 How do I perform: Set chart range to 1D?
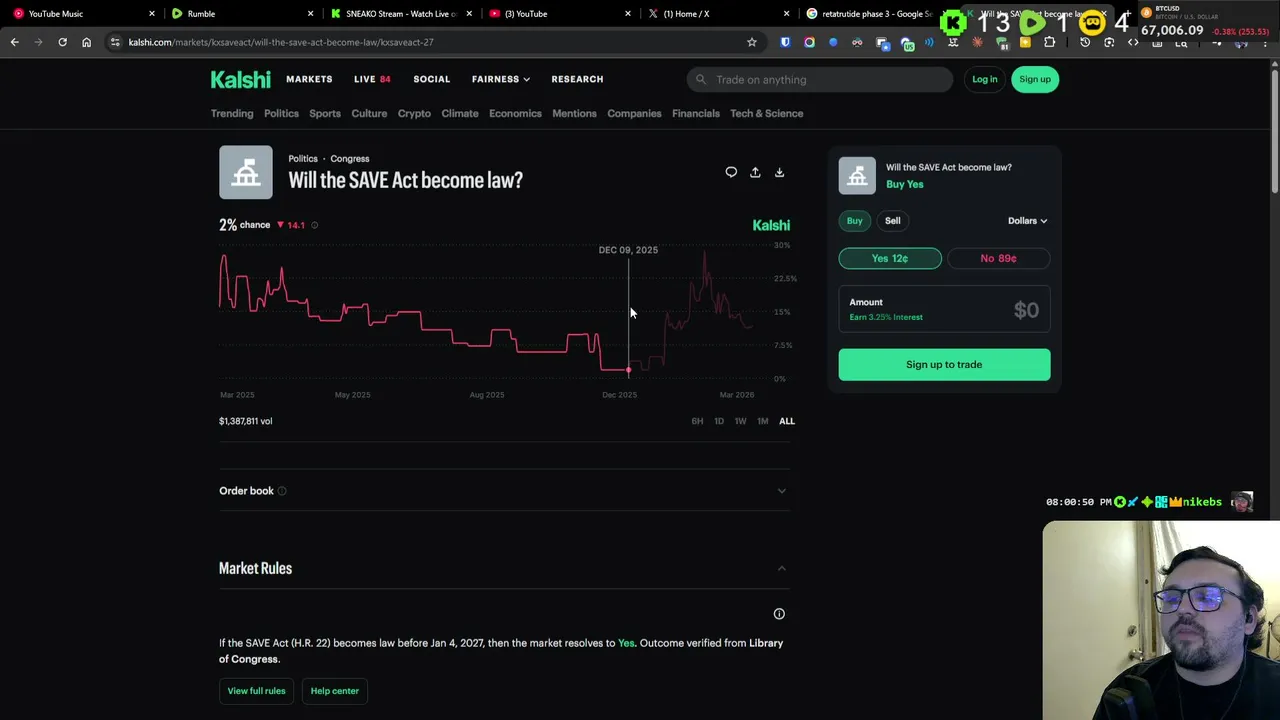tap(719, 421)
